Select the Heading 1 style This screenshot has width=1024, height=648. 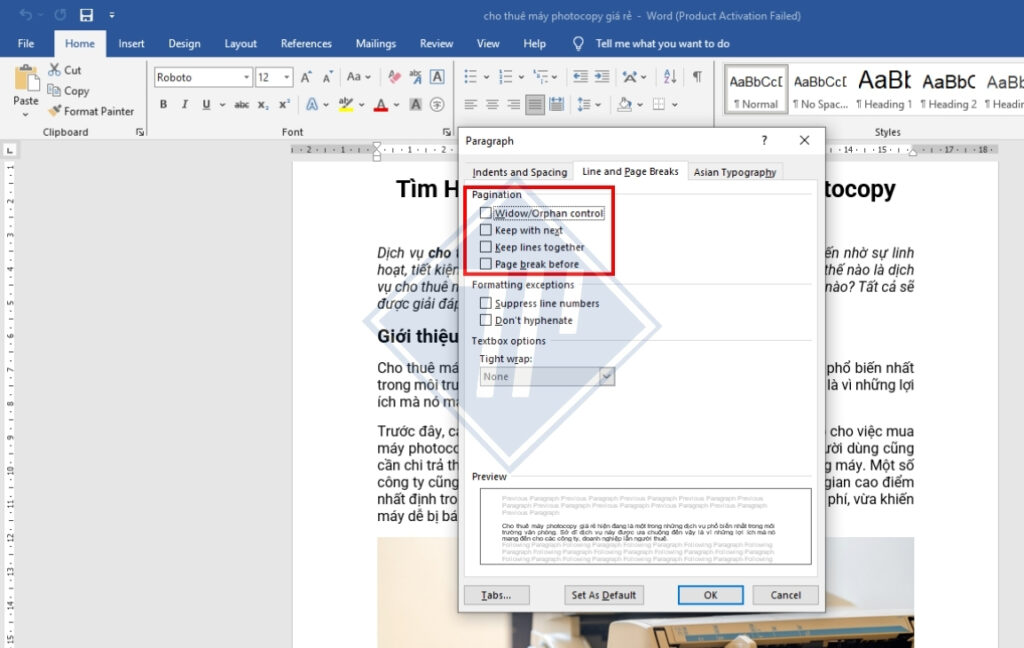884,89
